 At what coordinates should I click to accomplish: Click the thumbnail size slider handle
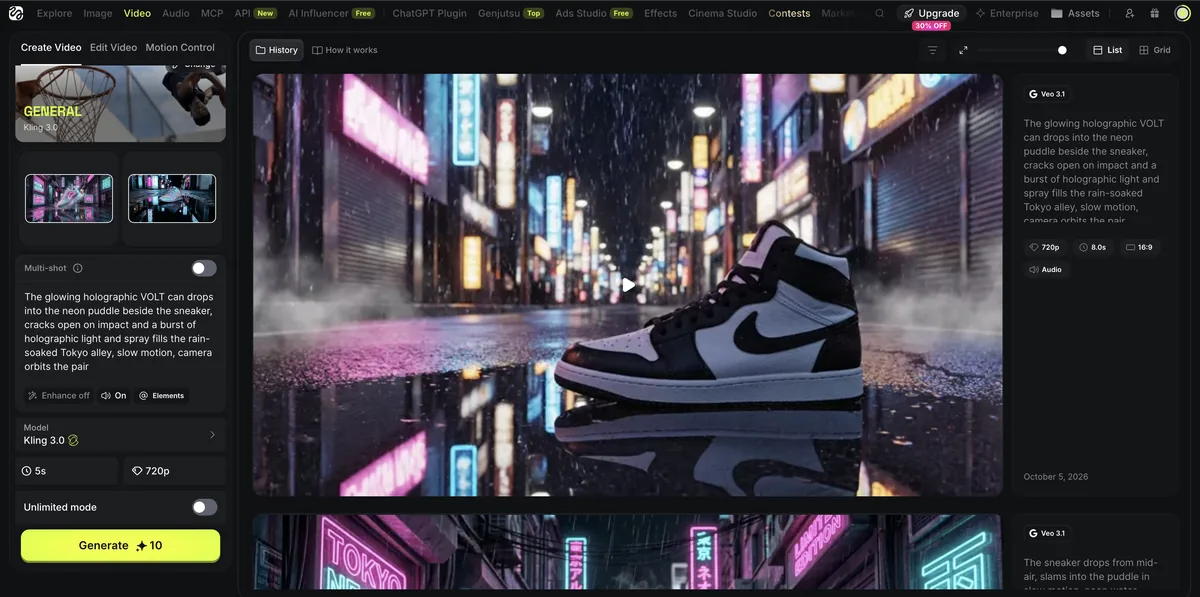coord(1062,50)
